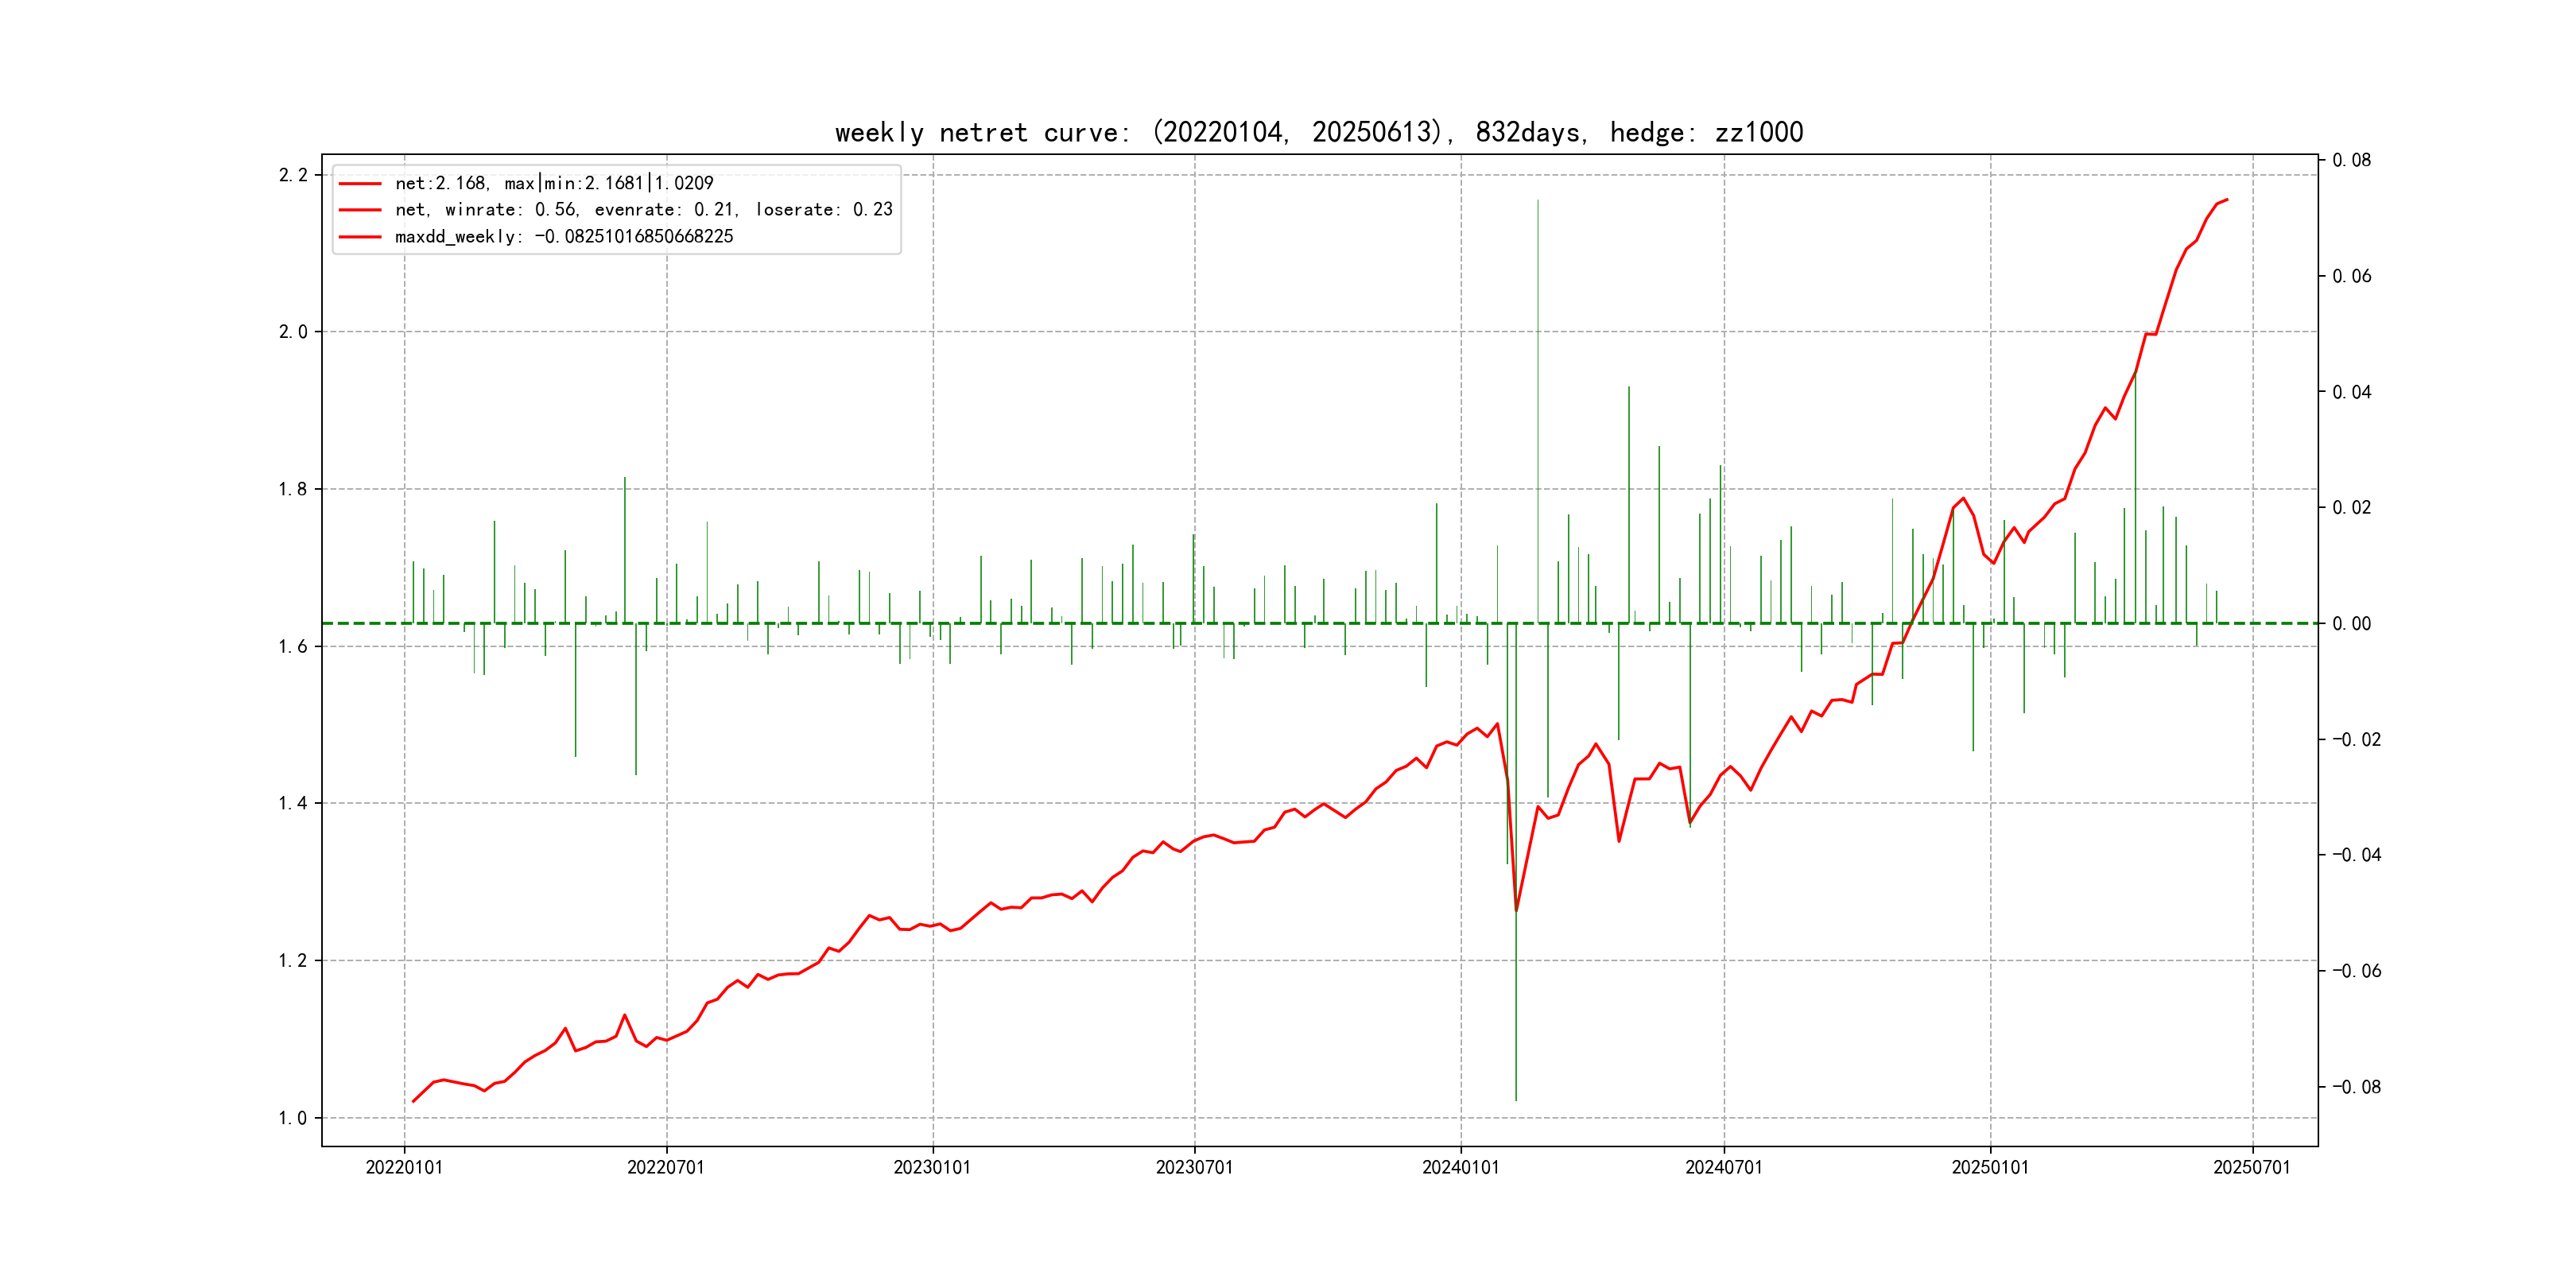This screenshot has width=2576, height=1288.
Task: Click the 20220101 x-axis label
Action: coord(404,1168)
